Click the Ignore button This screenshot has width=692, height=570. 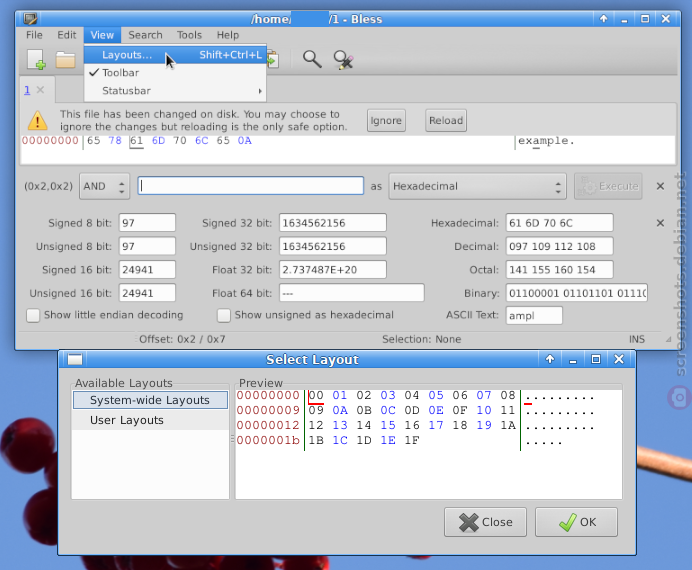[x=386, y=120]
